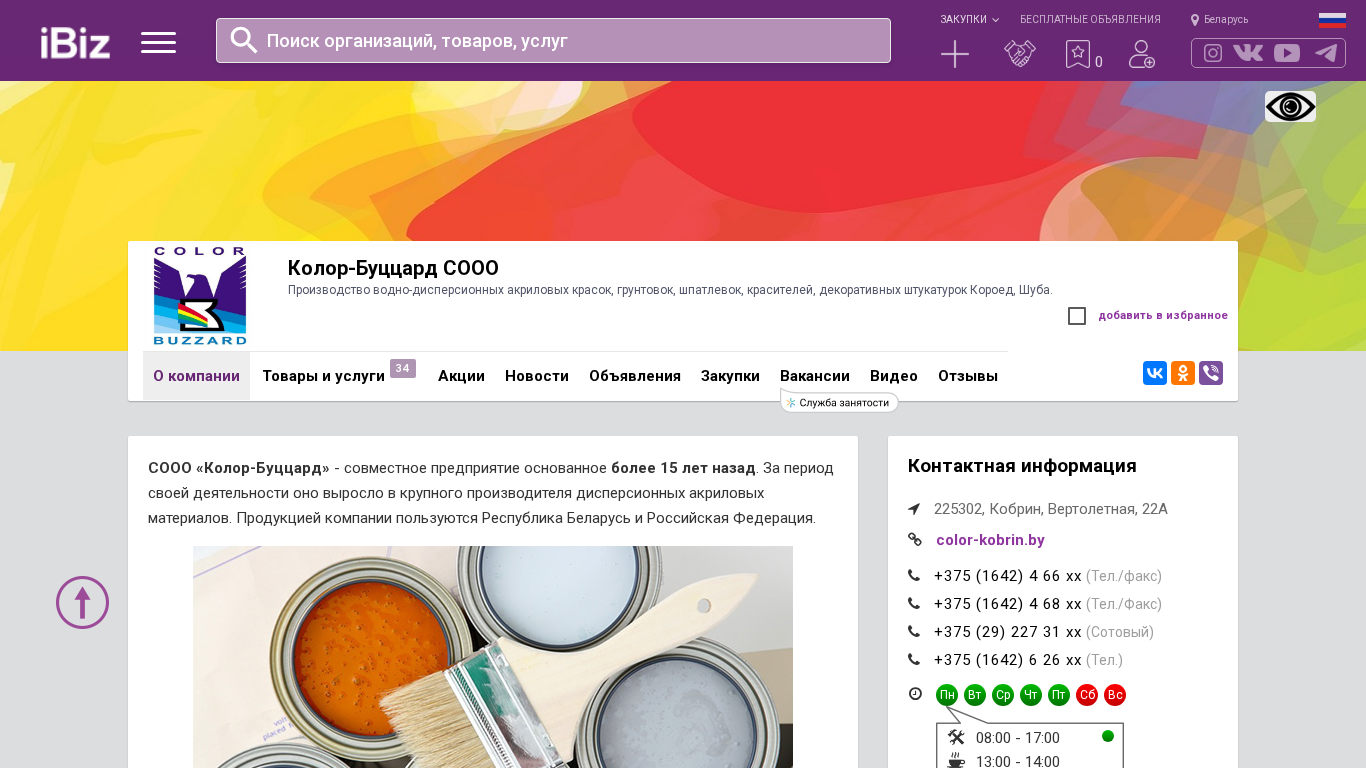
Task: Switch language via Russian flag
Action: [x=1332, y=20]
